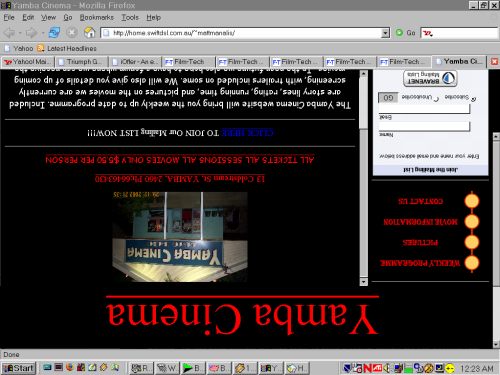Switch to the taskbar button labeled W..
The image size is (500, 375).
pos(167,368)
